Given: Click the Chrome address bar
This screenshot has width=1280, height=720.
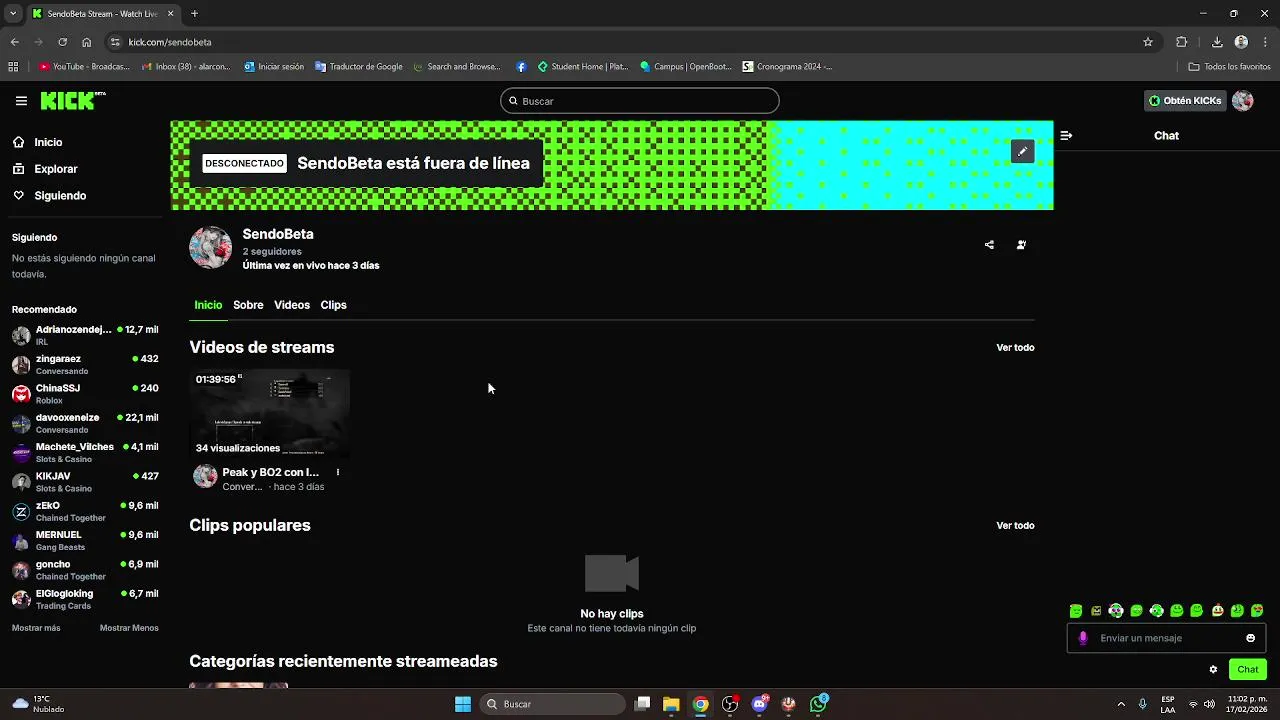Looking at the screenshot, I should (630, 42).
